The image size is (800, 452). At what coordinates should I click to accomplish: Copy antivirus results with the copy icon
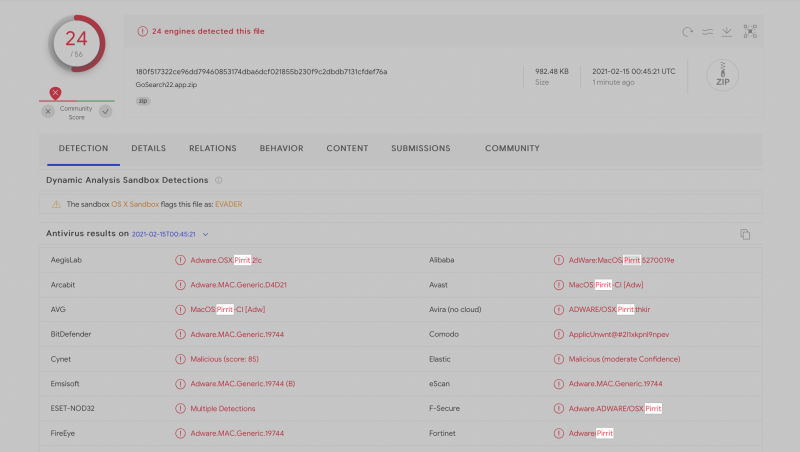745,234
